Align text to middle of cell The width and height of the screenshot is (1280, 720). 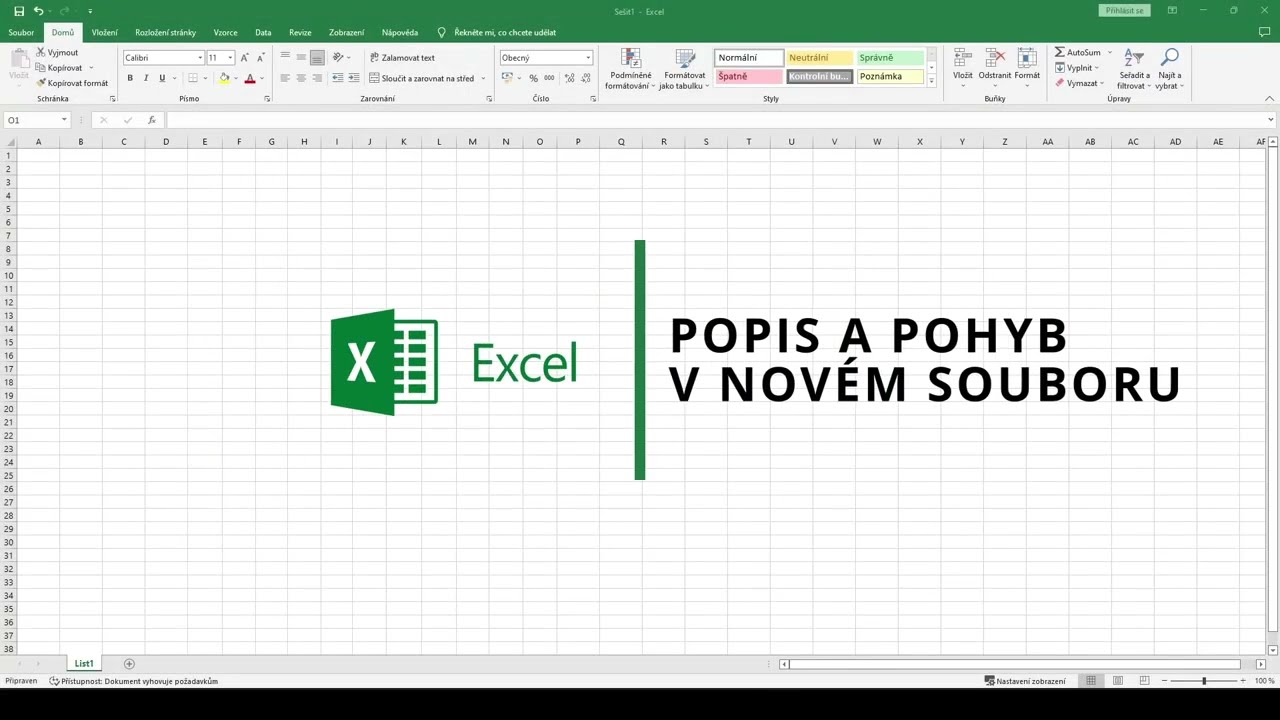(301, 57)
